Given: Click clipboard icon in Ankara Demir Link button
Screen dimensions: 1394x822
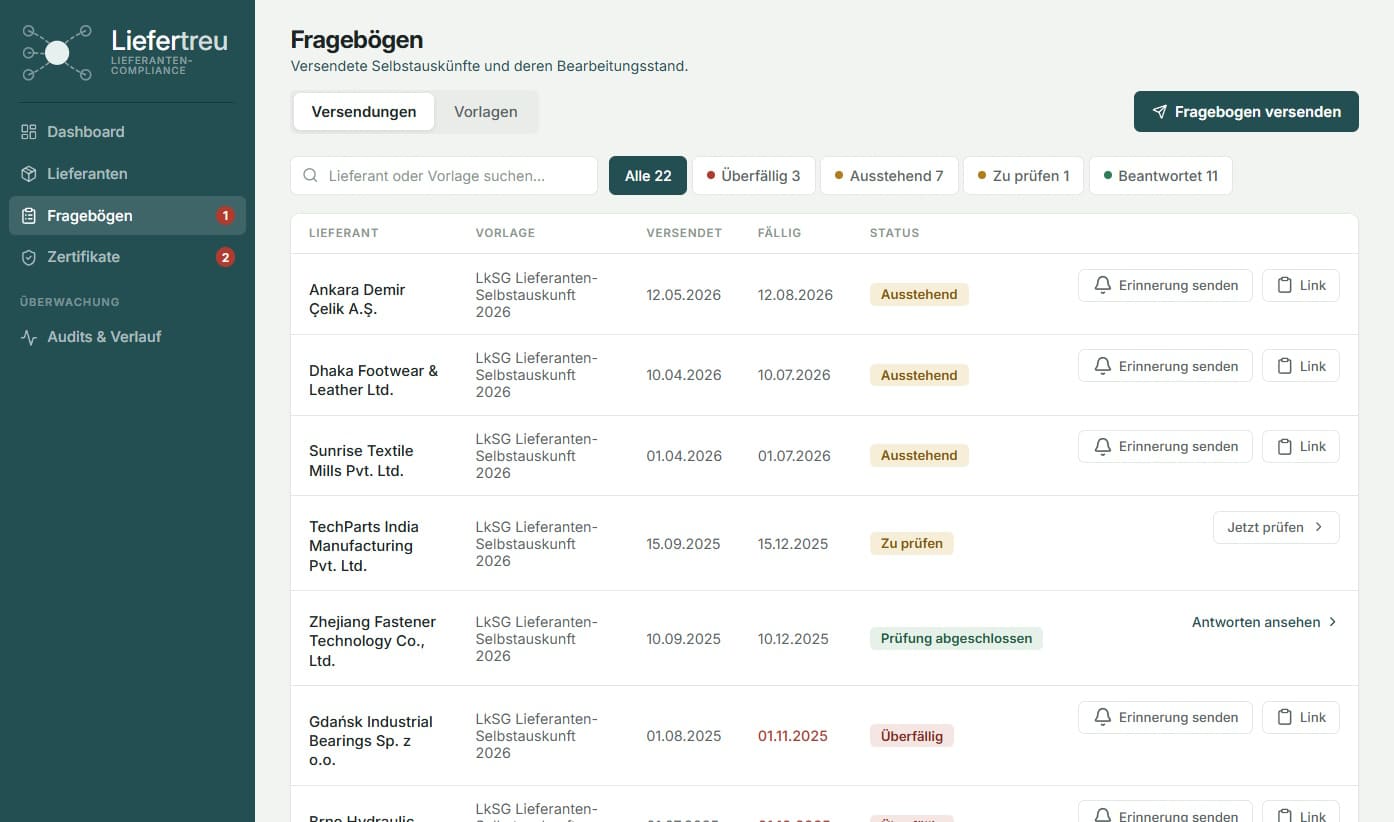Looking at the screenshot, I should point(1285,286).
